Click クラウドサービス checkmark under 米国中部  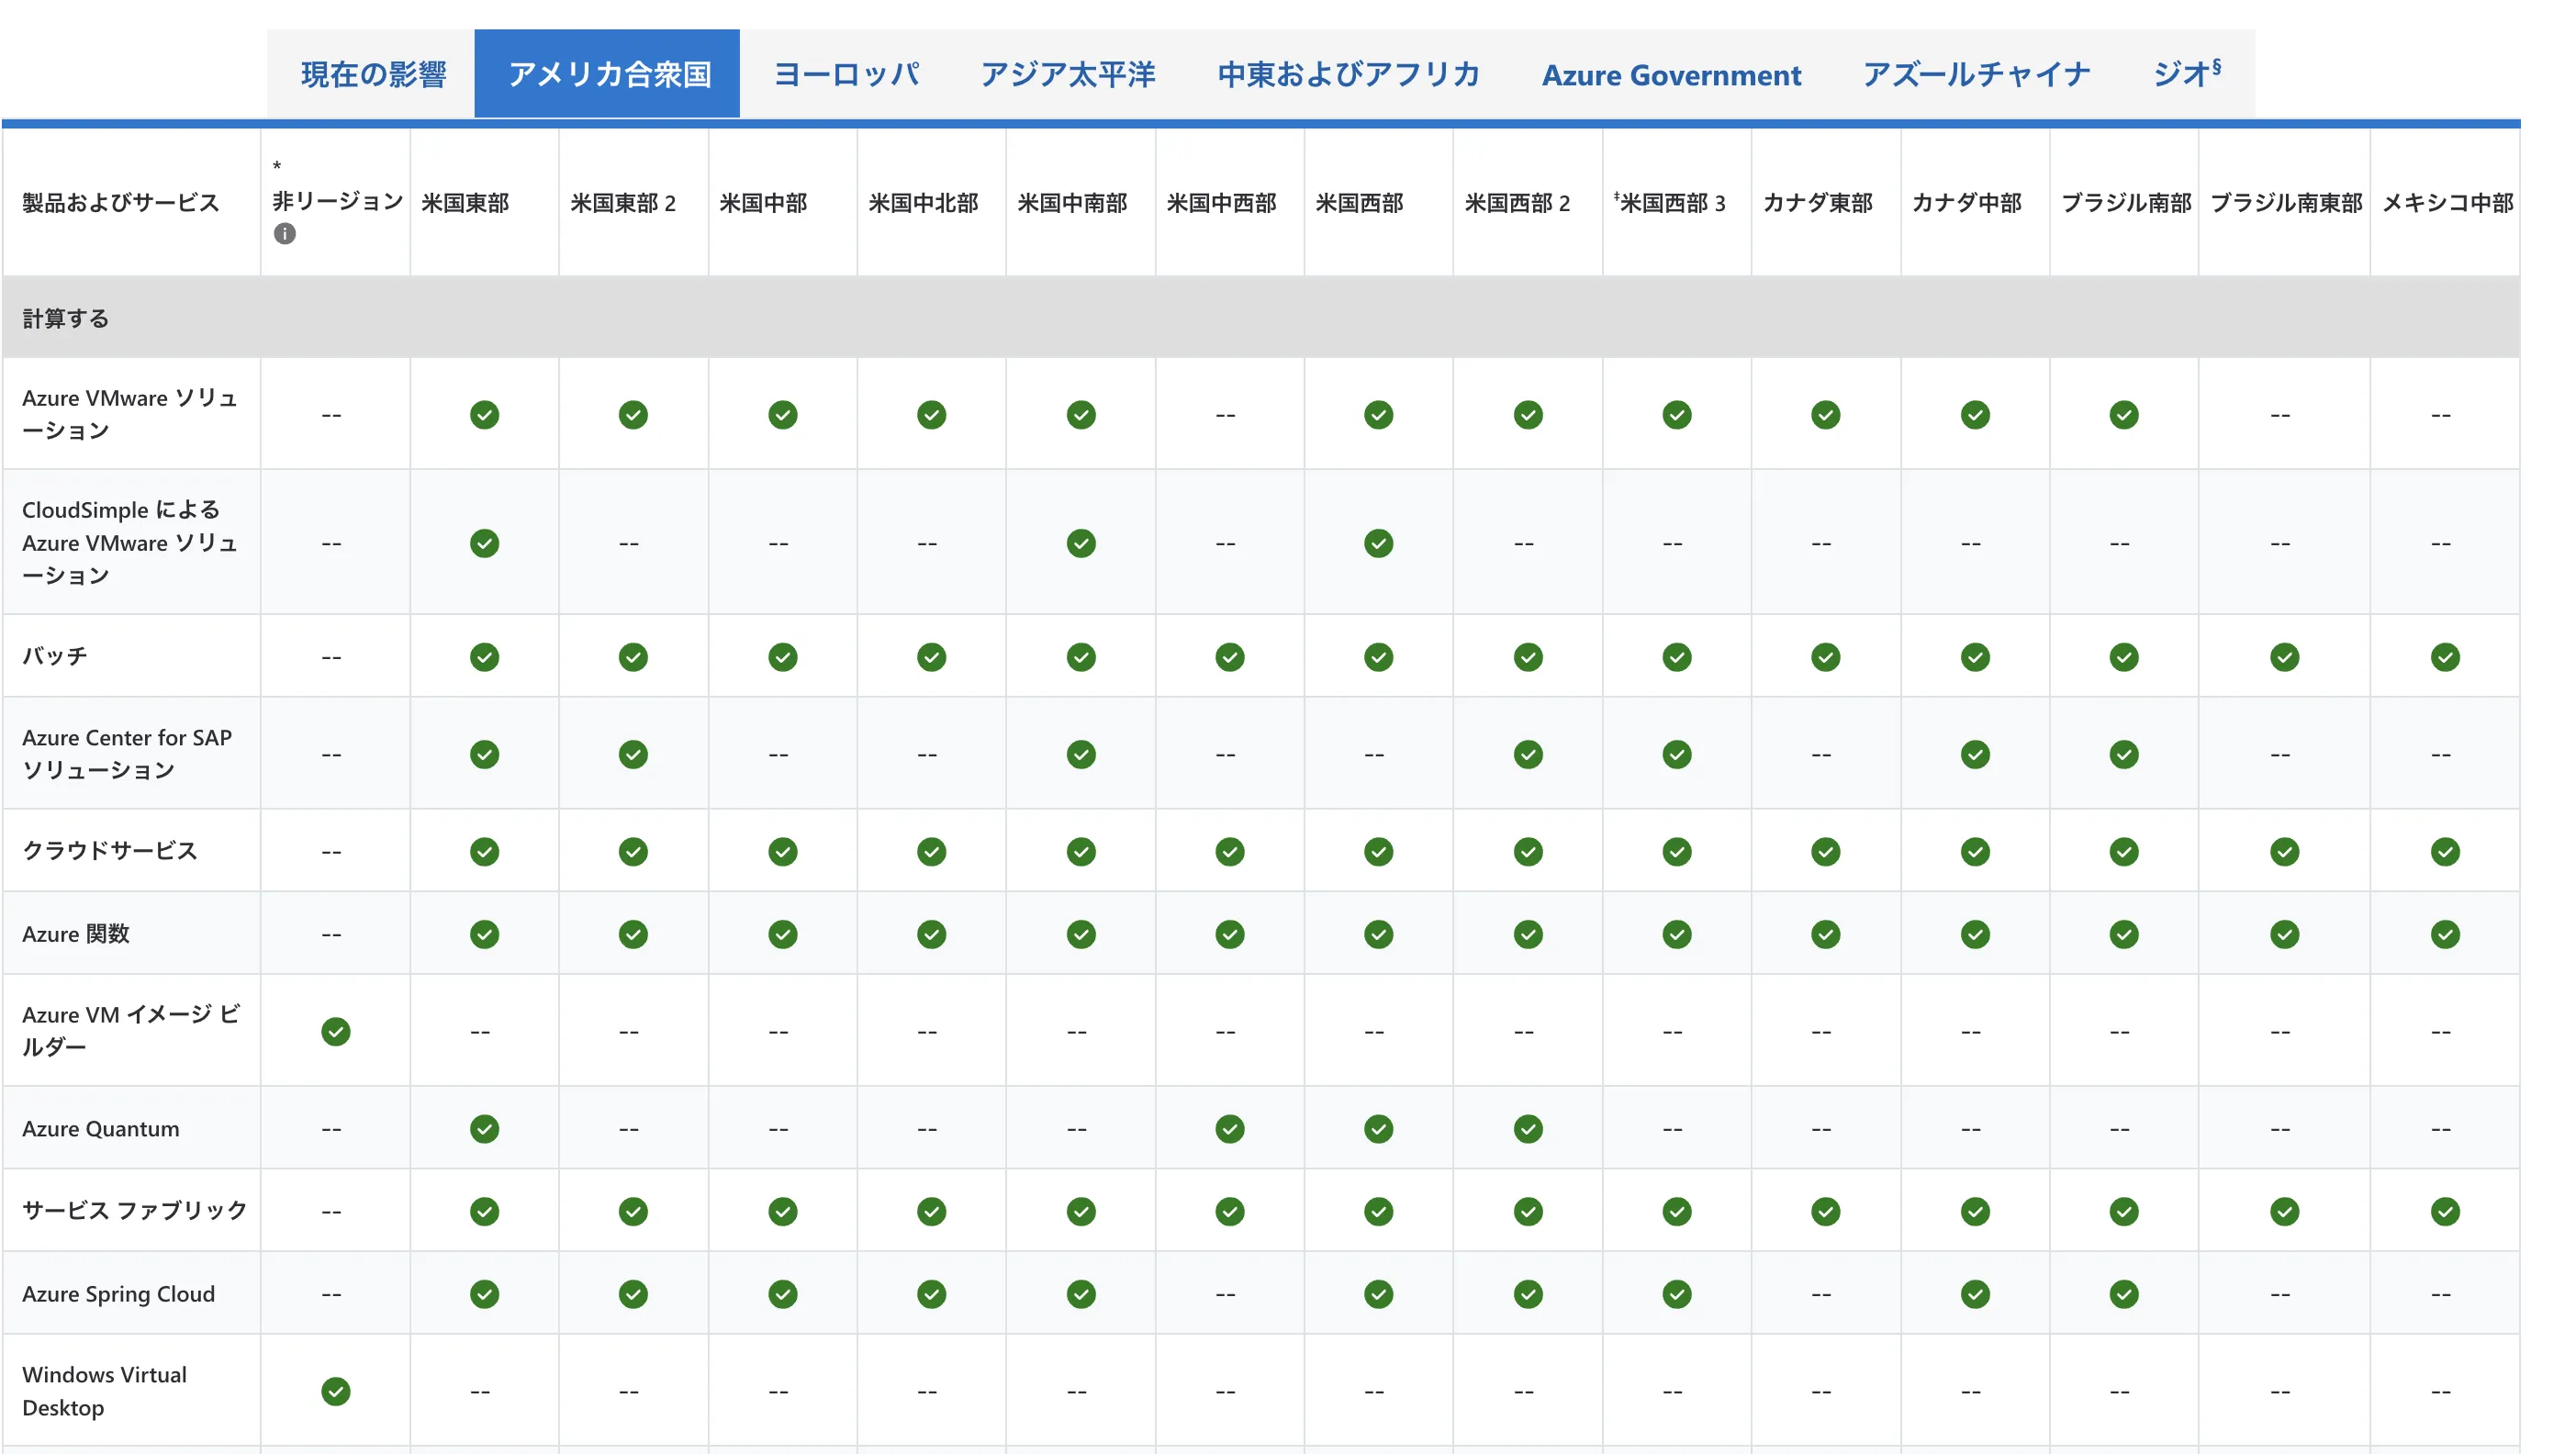(x=782, y=851)
